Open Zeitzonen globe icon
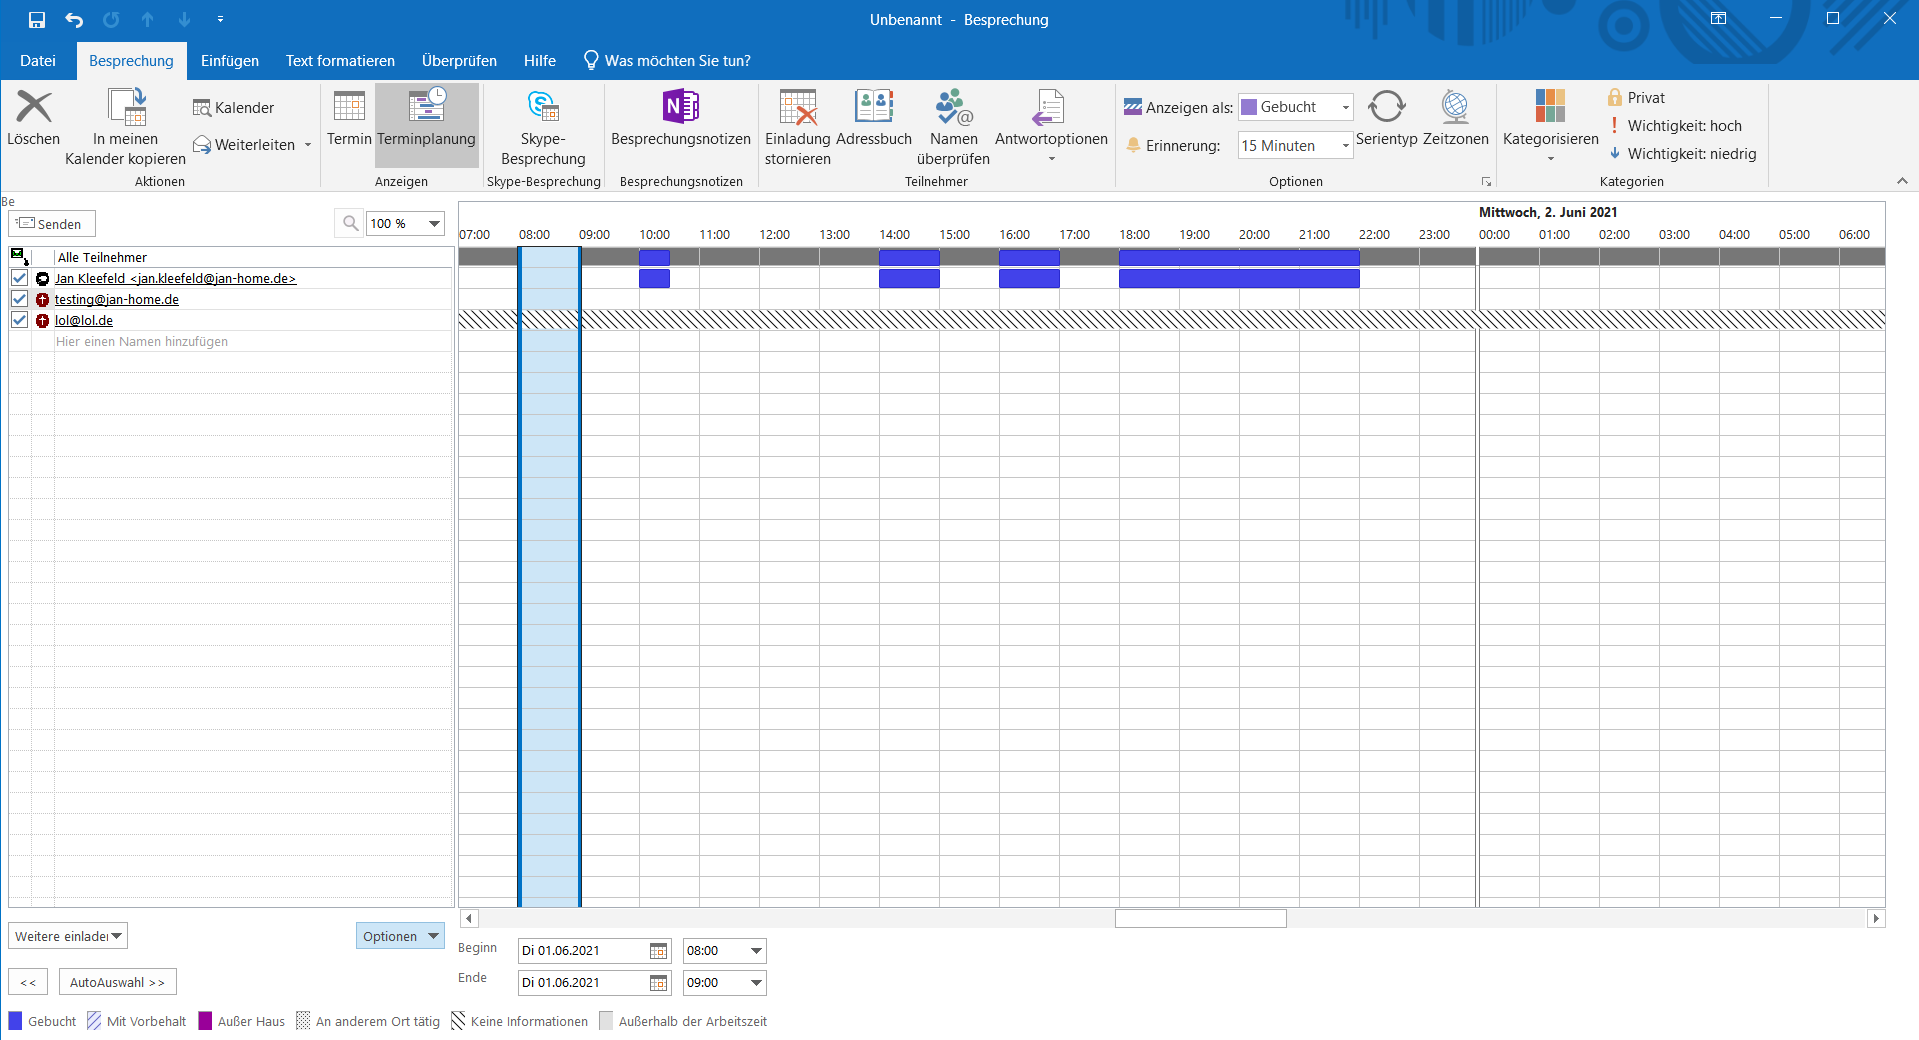The image size is (1919, 1040). (x=1455, y=107)
